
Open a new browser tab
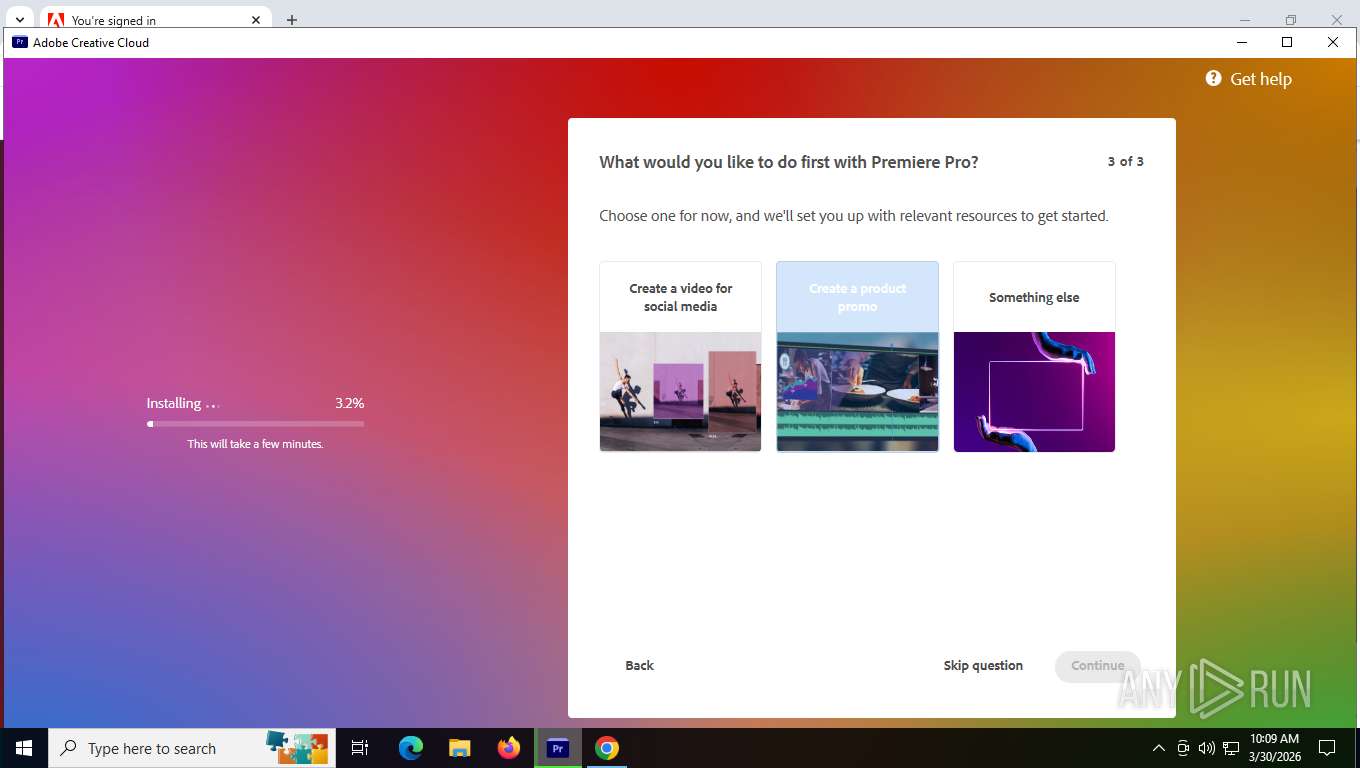click(x=291, y=20)
